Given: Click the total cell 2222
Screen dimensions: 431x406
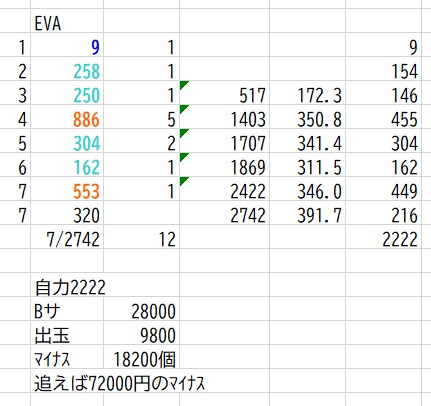Looking at the screenshot, I should [383, 239].
